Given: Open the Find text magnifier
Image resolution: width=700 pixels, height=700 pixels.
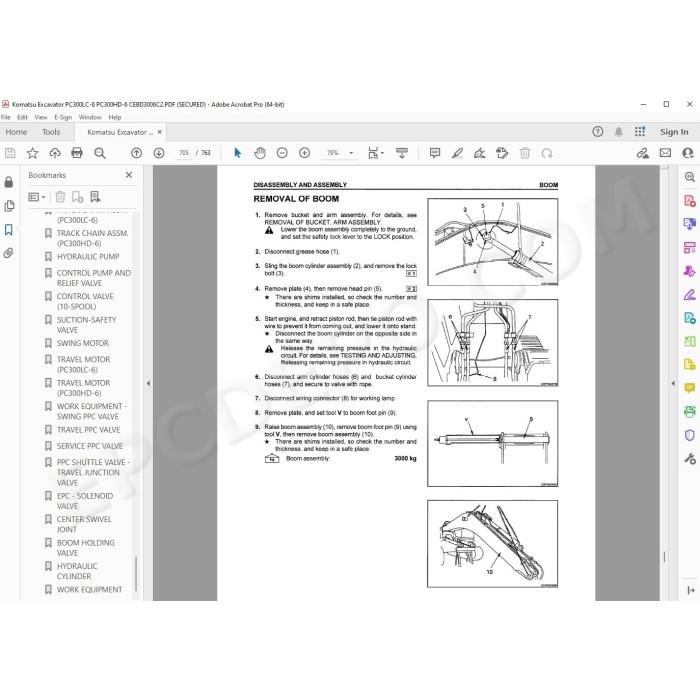Looking at the screenshot, I should pyautogui.click(x=100, y=153).
